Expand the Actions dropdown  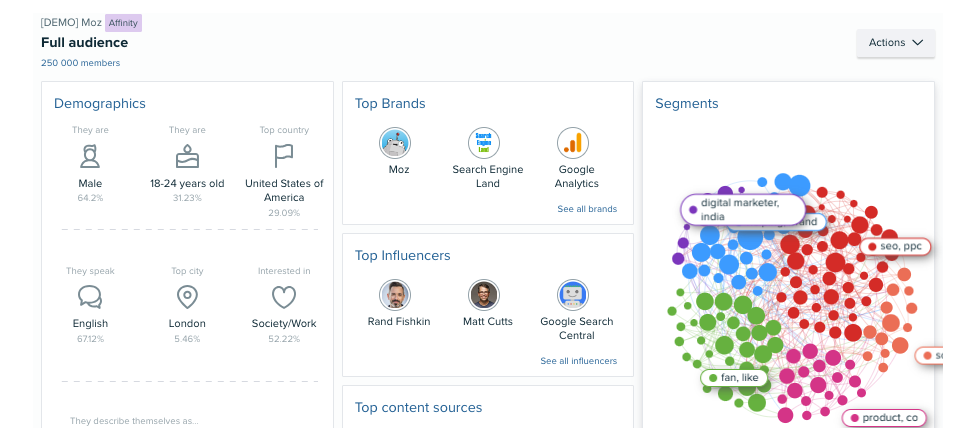895,43
